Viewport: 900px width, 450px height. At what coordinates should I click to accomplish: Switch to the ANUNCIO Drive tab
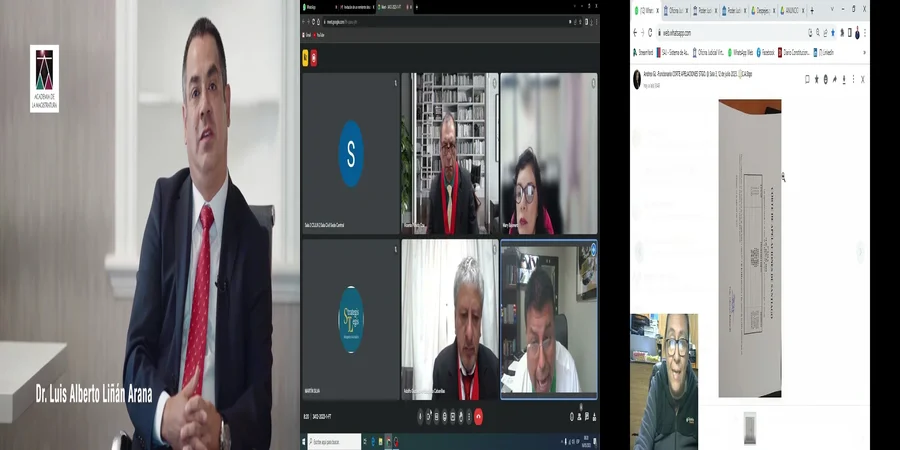point(793,10)
